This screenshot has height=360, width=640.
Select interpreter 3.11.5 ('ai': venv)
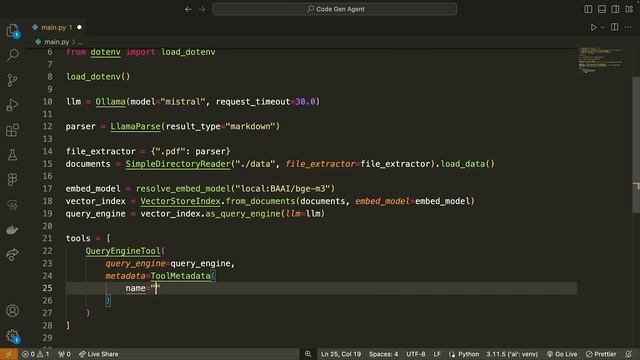(x=512, y=354)
